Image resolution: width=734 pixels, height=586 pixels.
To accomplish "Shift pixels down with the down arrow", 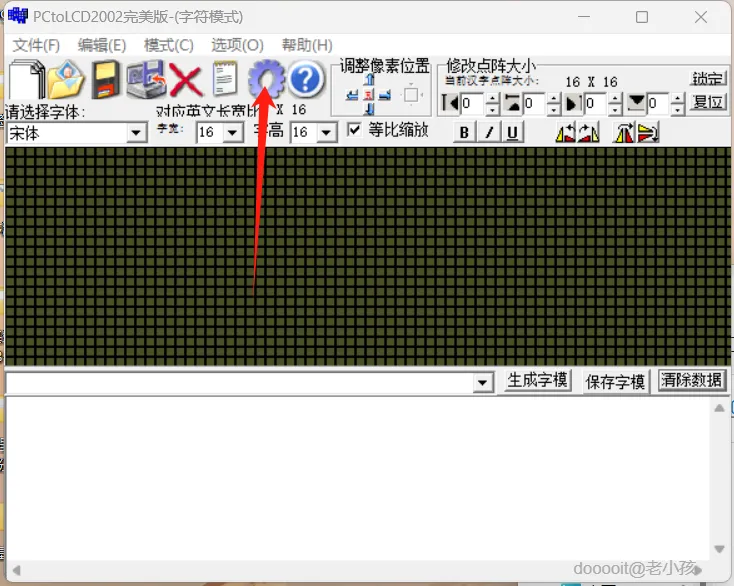I will 369,110.
